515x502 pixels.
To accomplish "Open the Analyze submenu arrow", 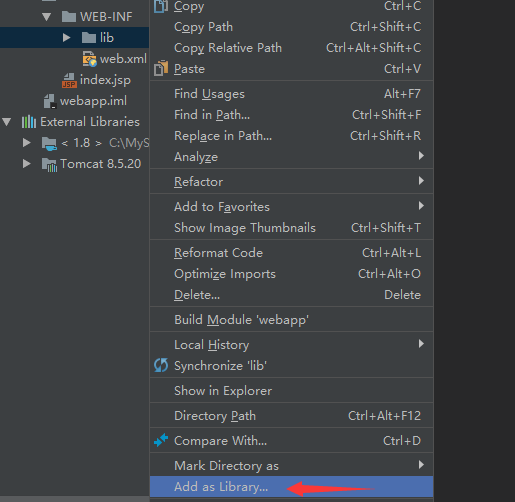I will pos(421,156).
